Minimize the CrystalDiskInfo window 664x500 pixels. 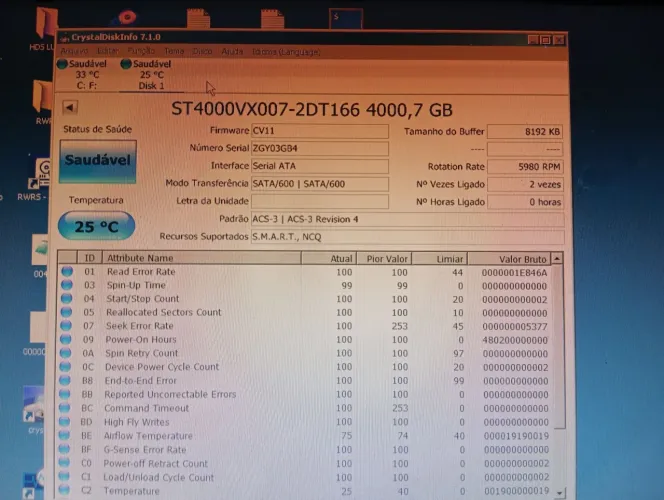pos(533,40)
